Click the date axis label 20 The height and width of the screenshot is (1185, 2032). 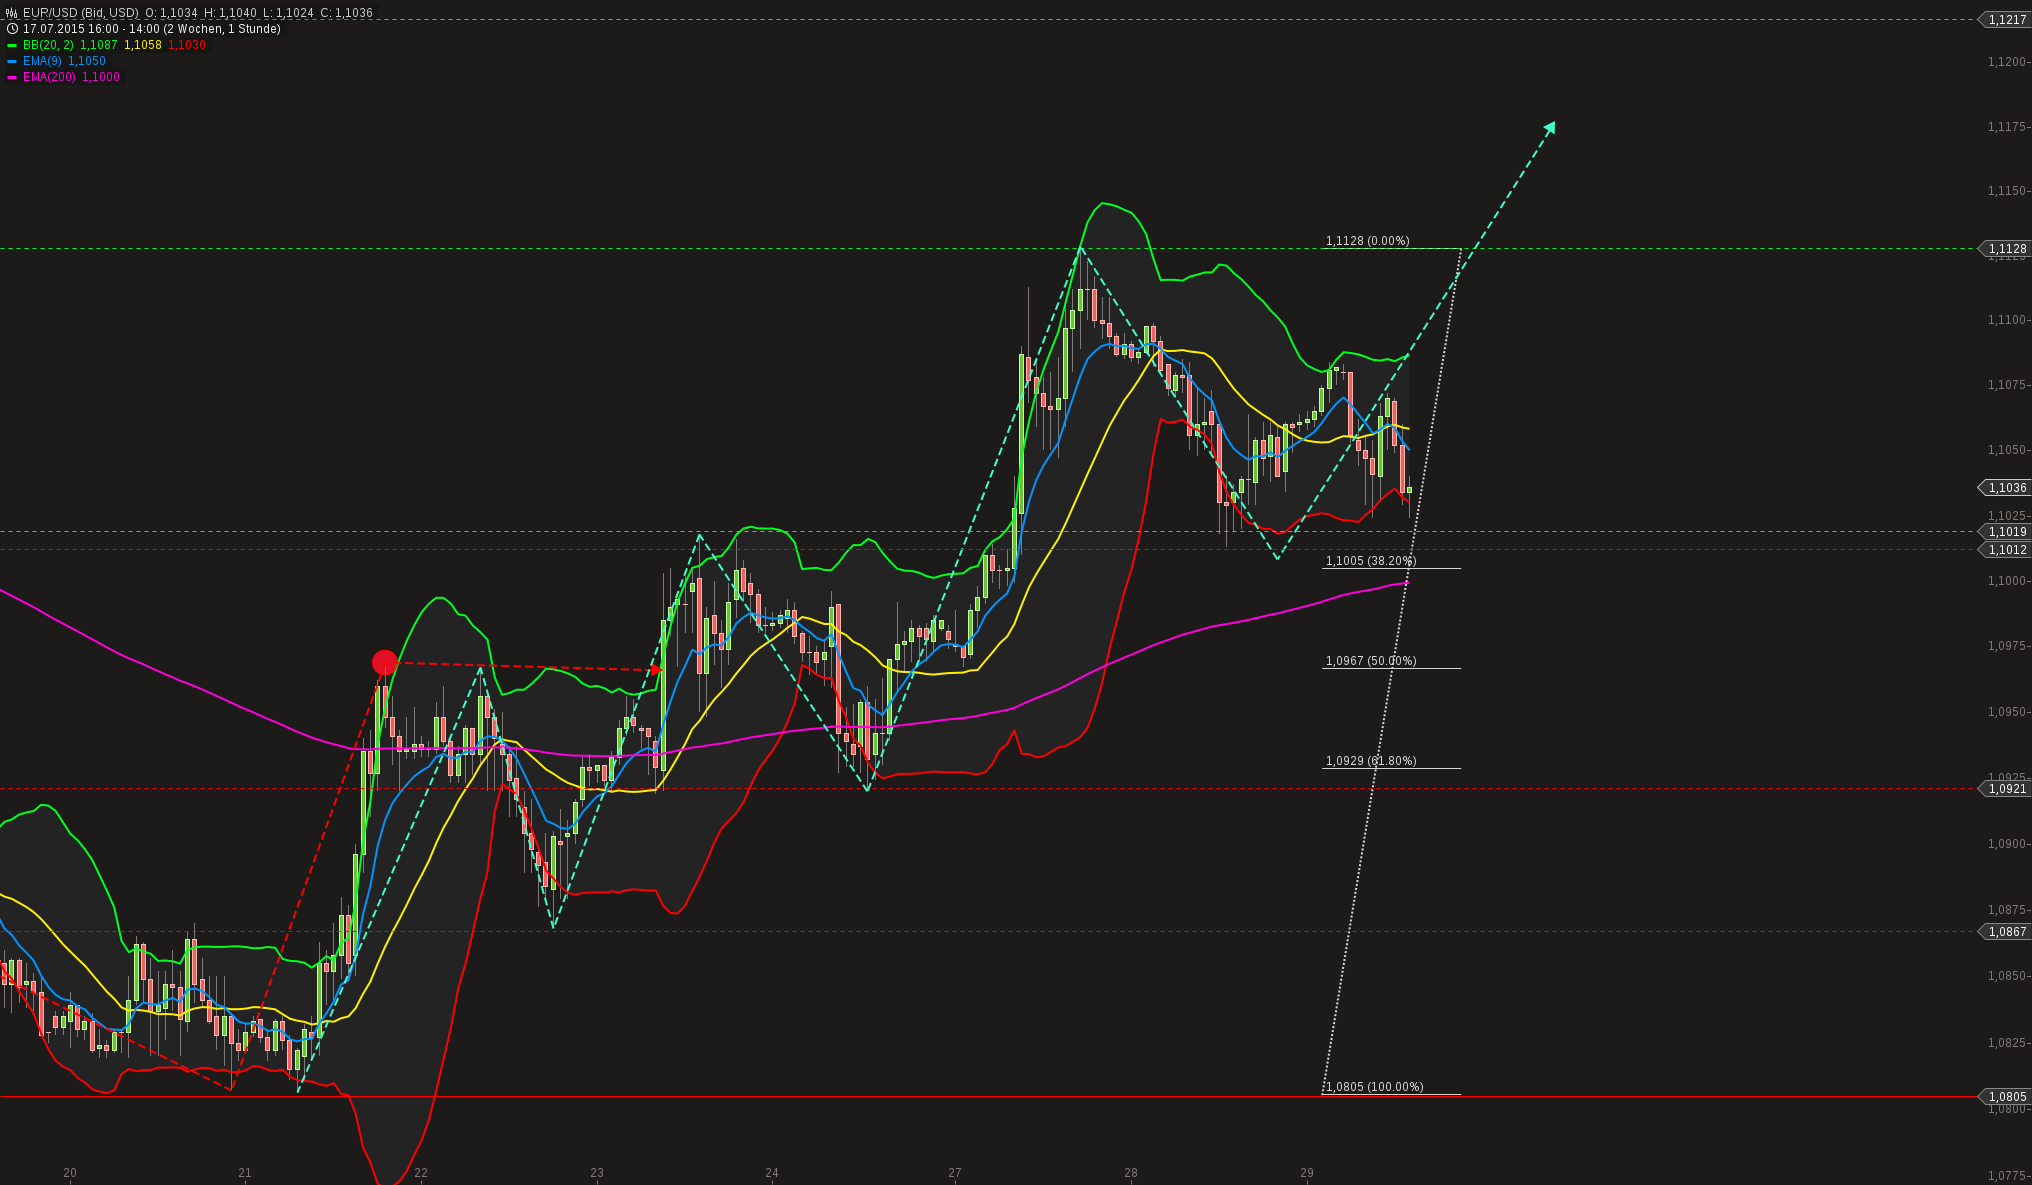[x=70, y=1173]
